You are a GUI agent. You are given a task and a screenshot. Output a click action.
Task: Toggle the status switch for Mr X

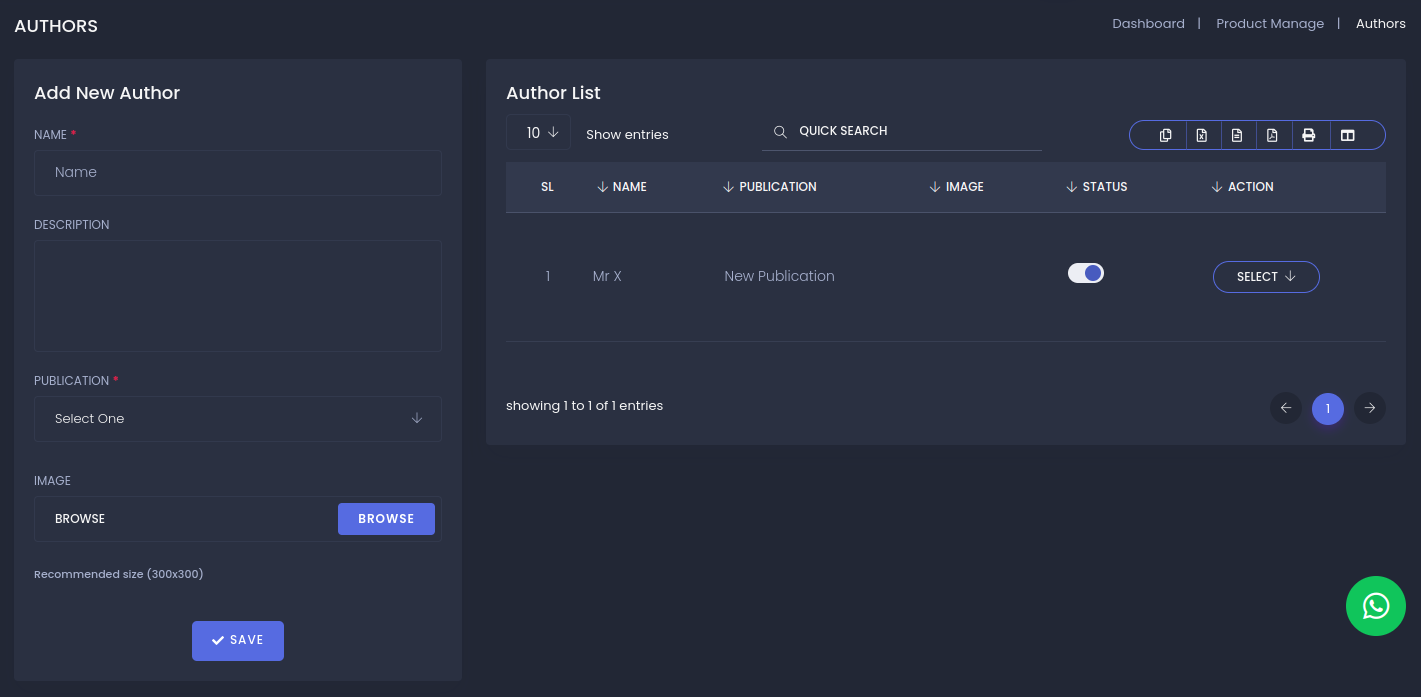[1086, 273]
